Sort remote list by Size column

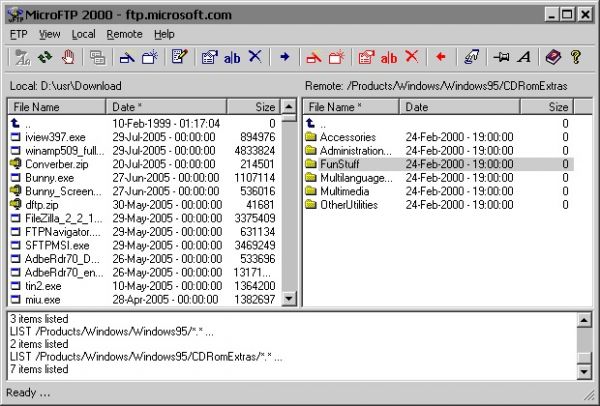pyautogui.click(x=547, y=107)
